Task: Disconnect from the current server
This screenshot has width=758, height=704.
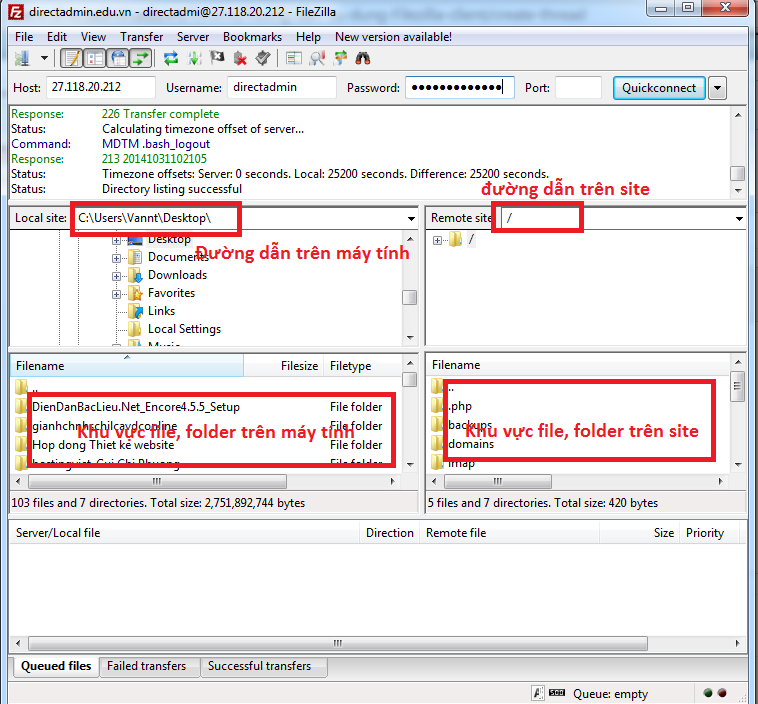Action: coord(240,59)
